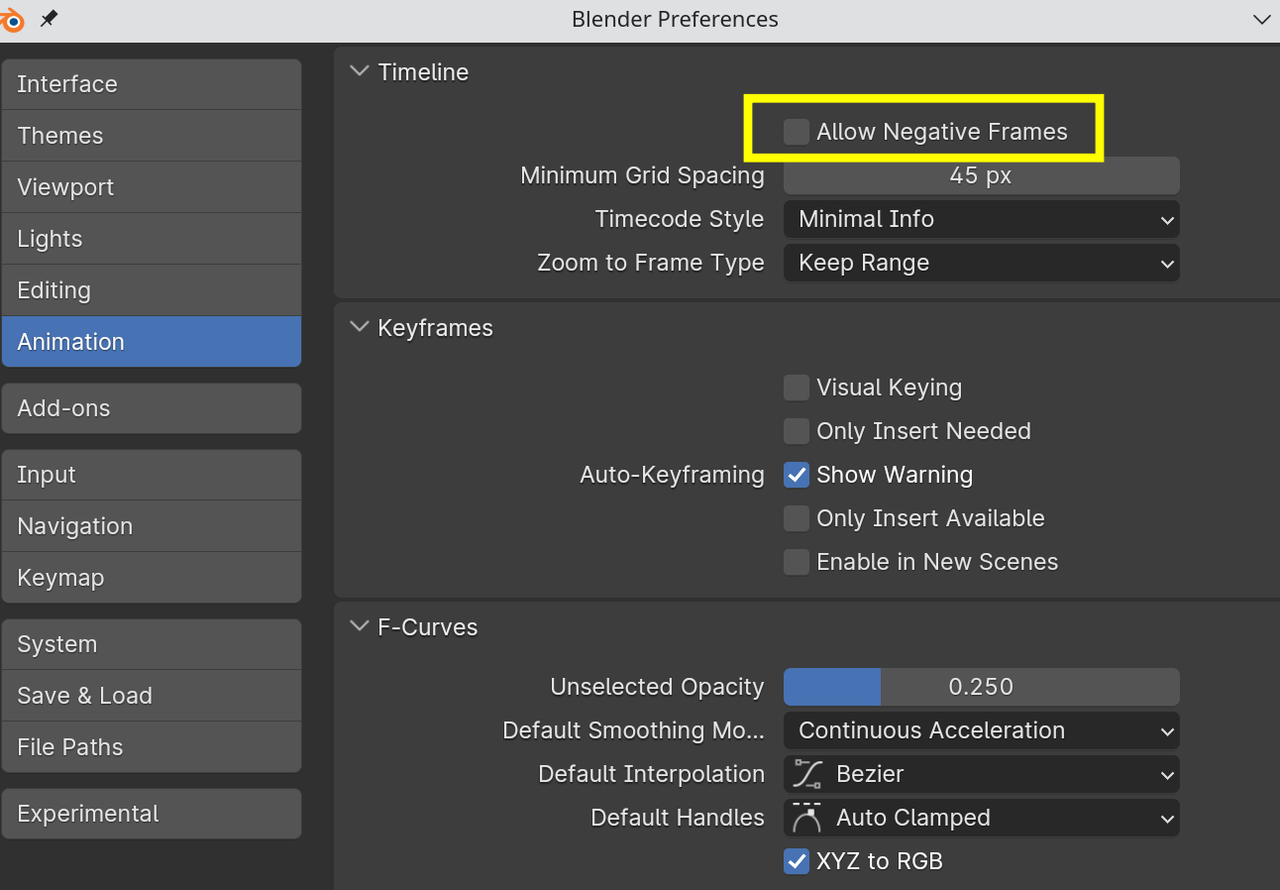
Task: Open Zoom to Frame Type dropdown
Action: (981, 263)
